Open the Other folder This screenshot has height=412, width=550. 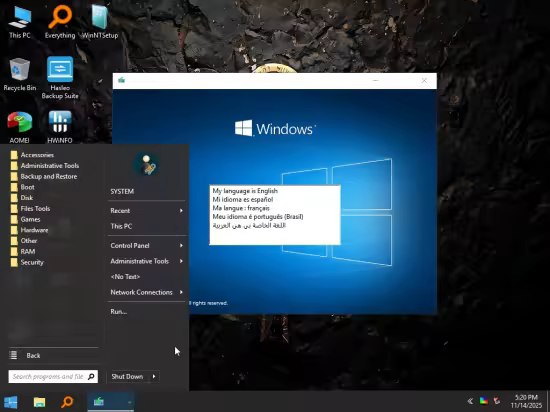pyautogui.click(x=24, y=241)
